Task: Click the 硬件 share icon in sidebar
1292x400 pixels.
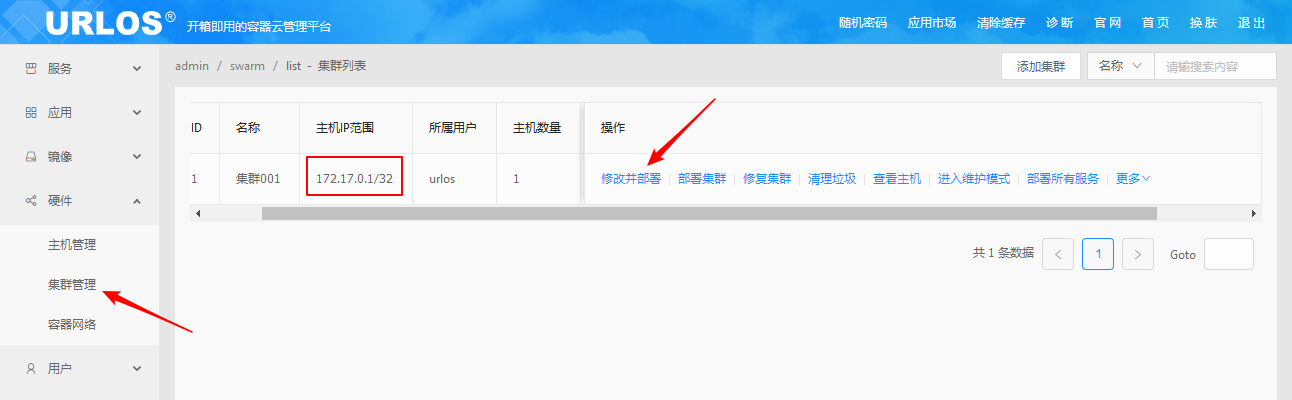Action: coord(30,201)
